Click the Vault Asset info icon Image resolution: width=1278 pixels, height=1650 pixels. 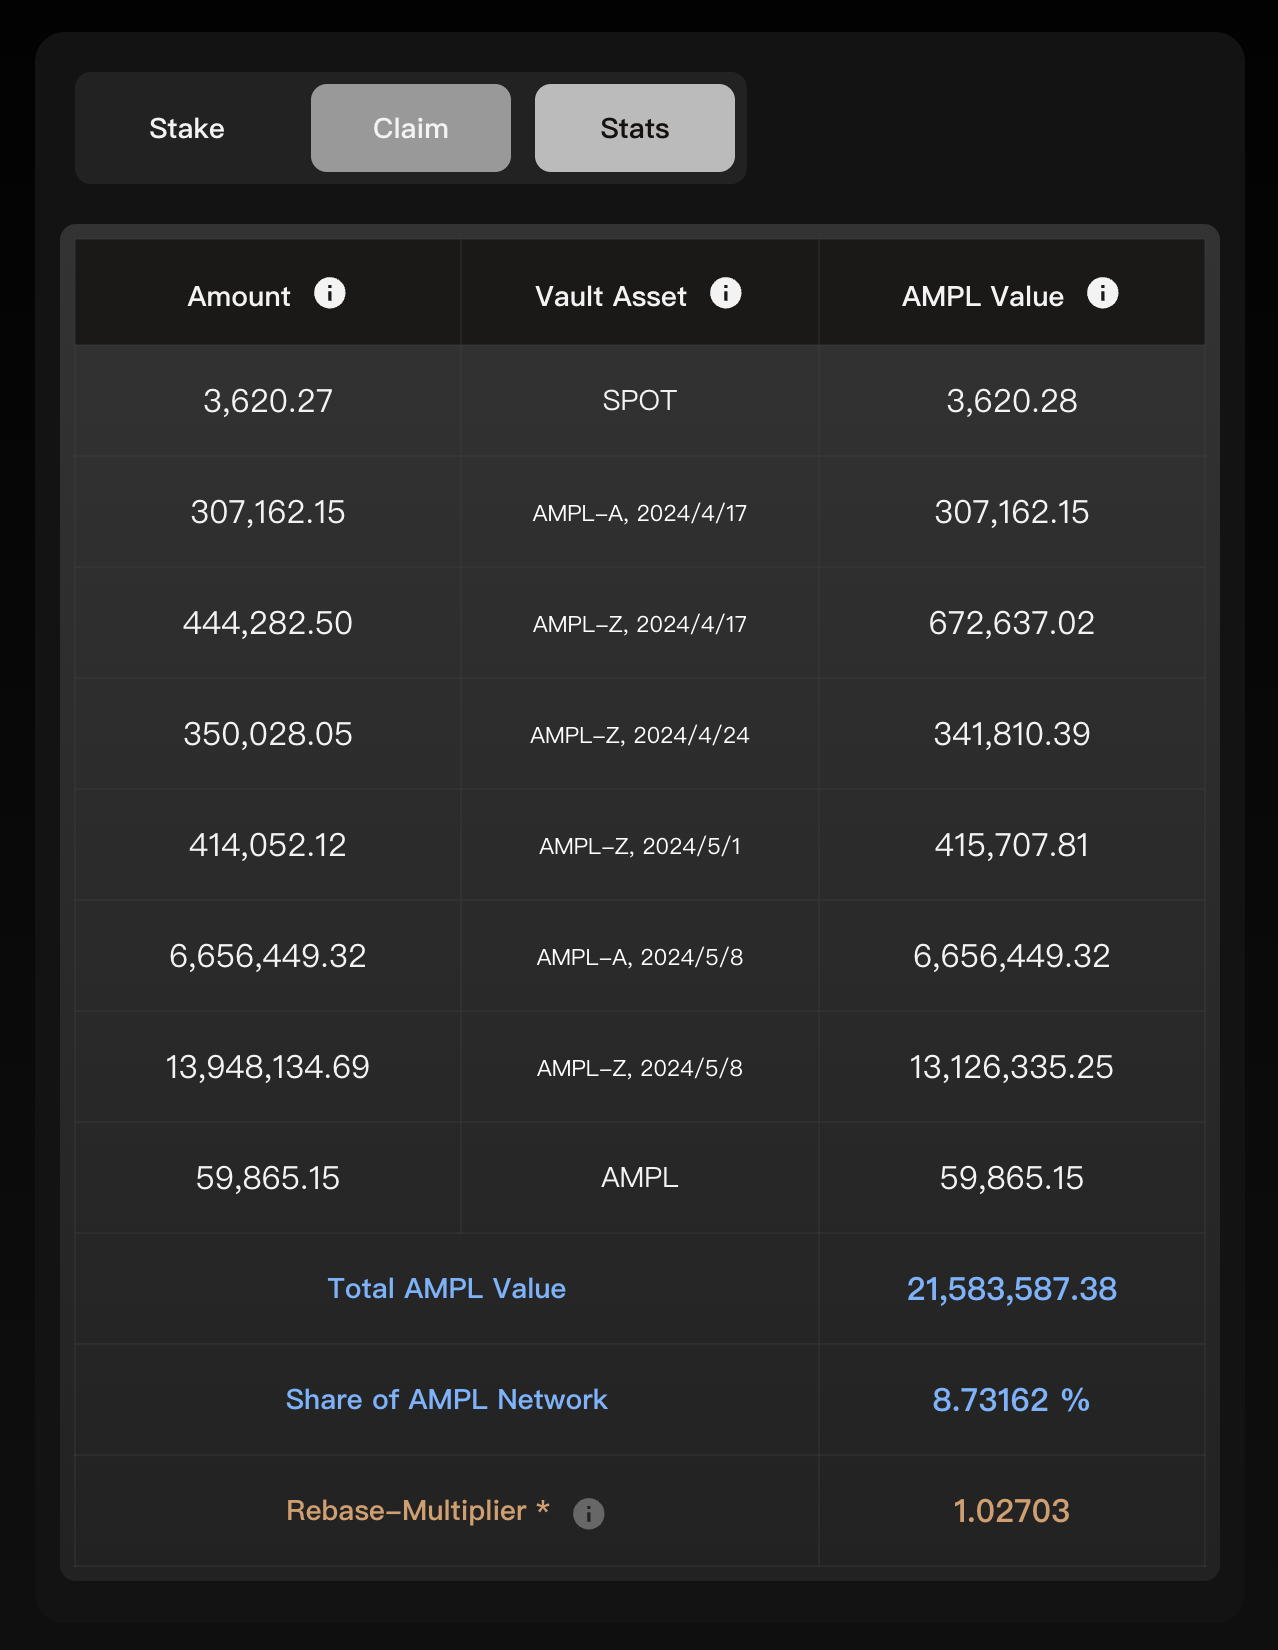725,294
